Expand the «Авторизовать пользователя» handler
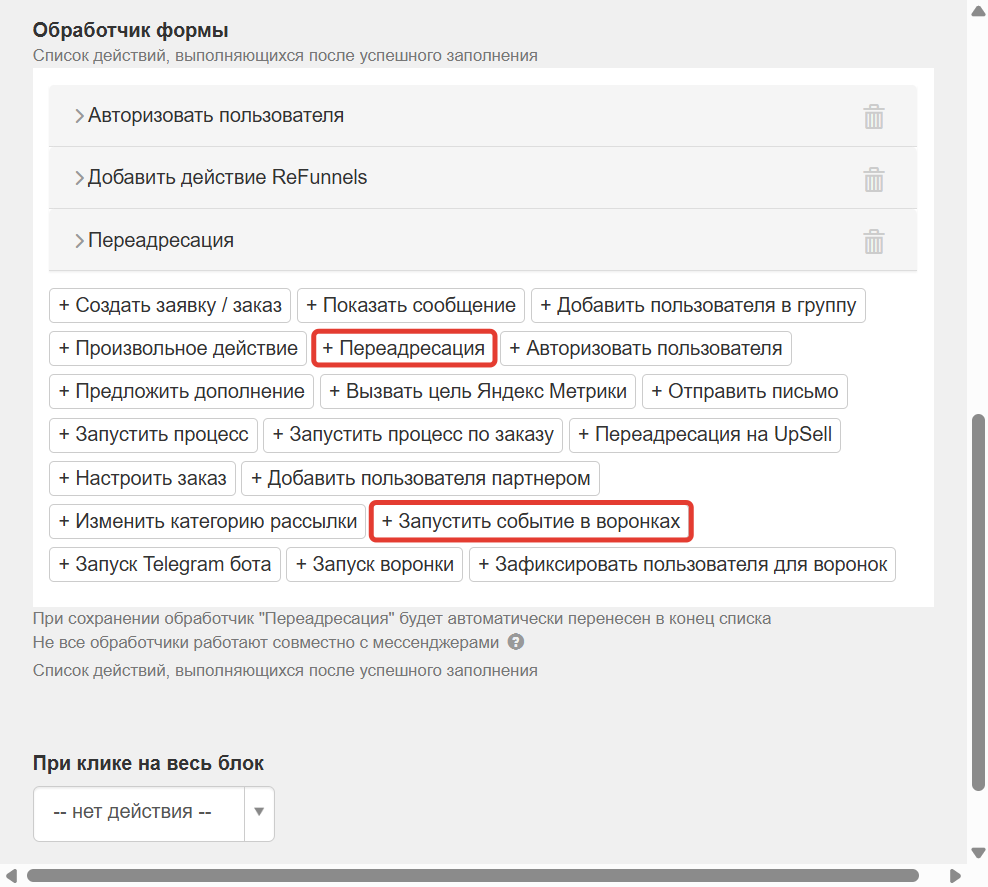 [x=79, y=115]
